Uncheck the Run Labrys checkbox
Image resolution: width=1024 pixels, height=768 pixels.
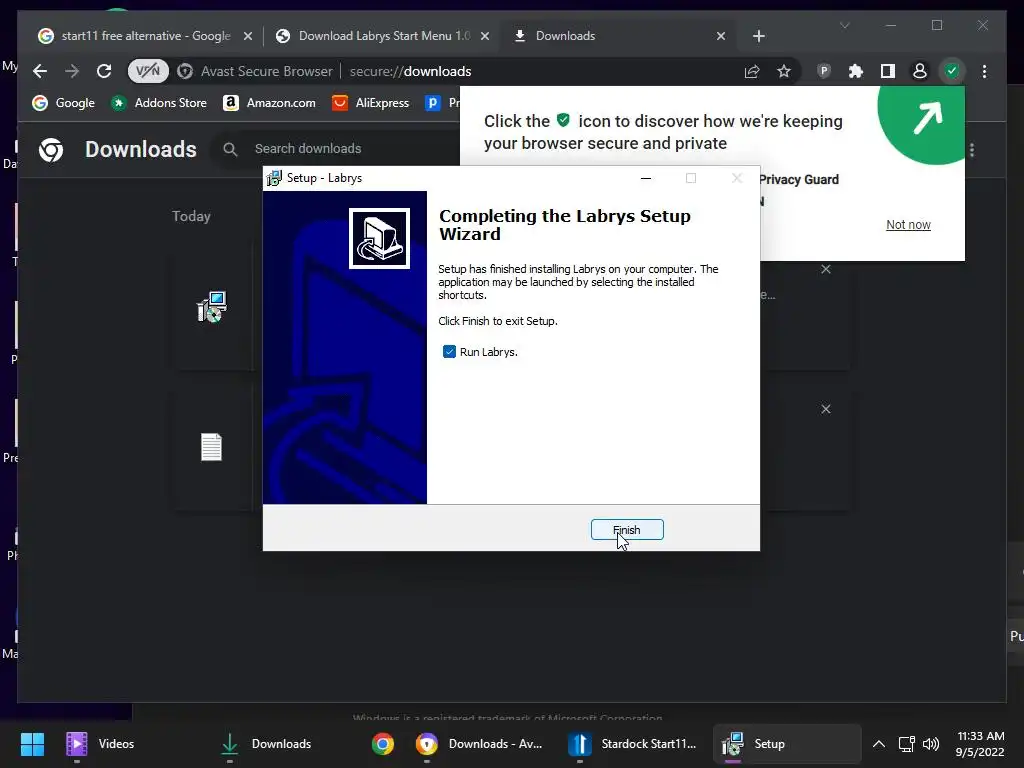click(x=449, y=352)
